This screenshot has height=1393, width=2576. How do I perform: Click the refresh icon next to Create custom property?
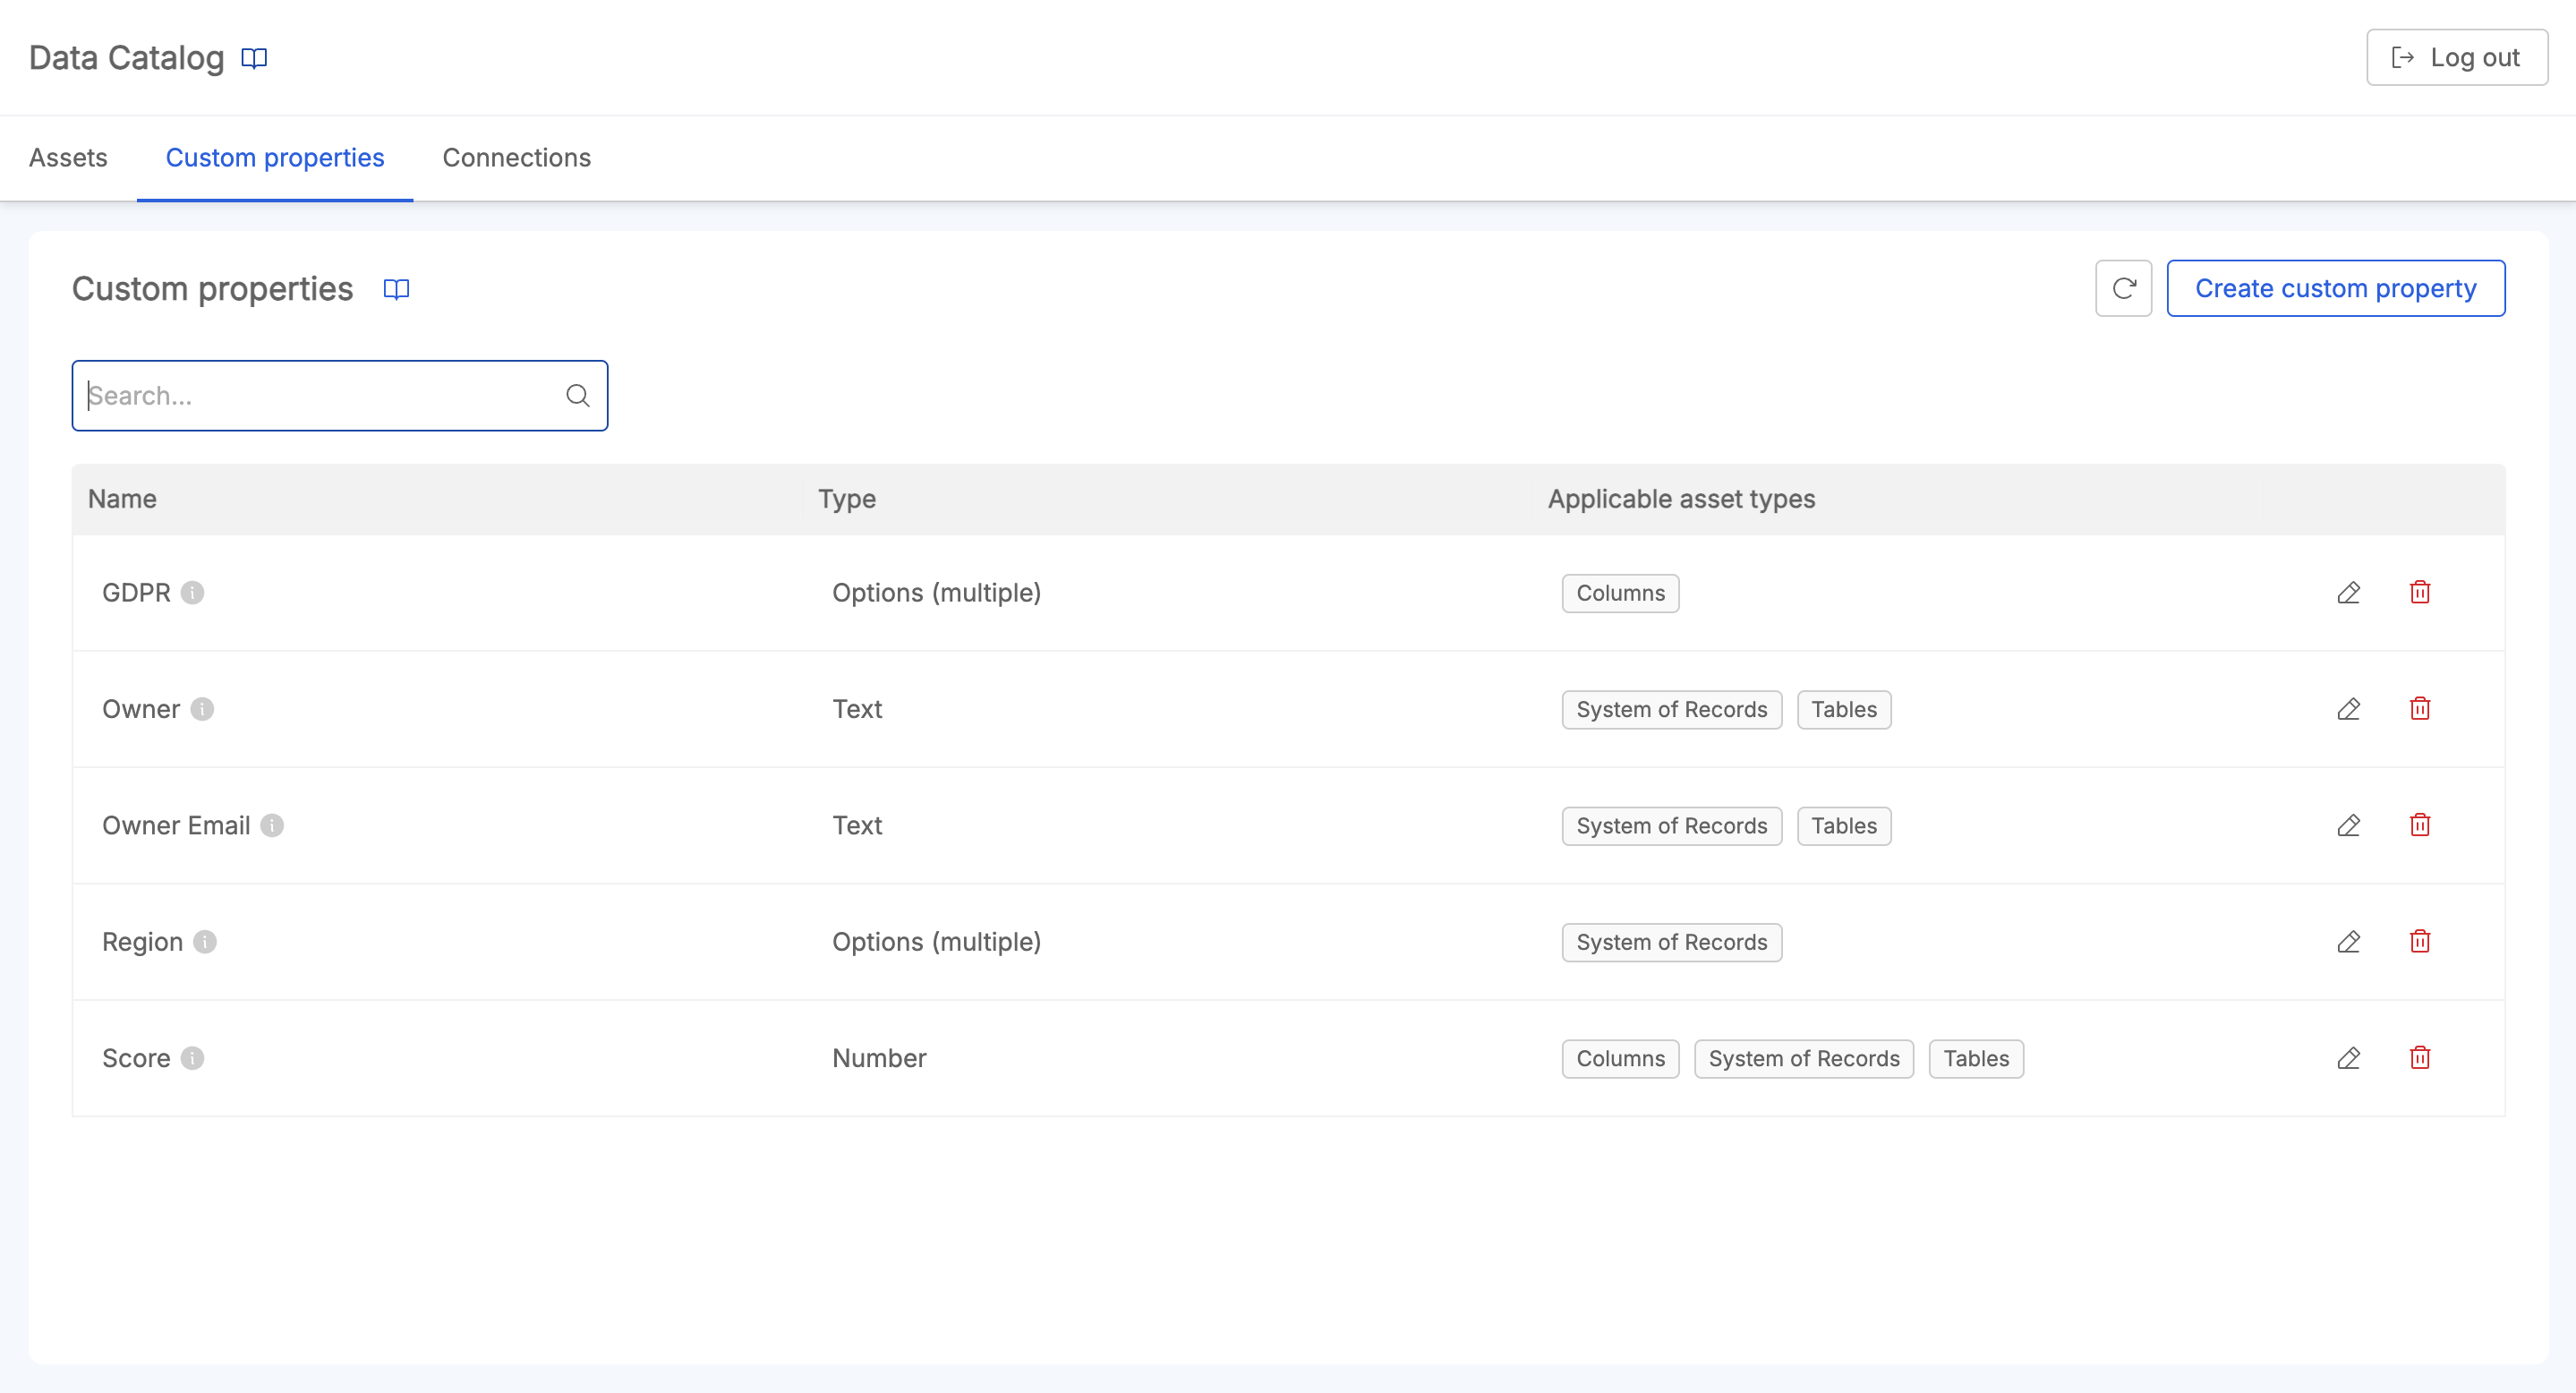[2123, 288]
